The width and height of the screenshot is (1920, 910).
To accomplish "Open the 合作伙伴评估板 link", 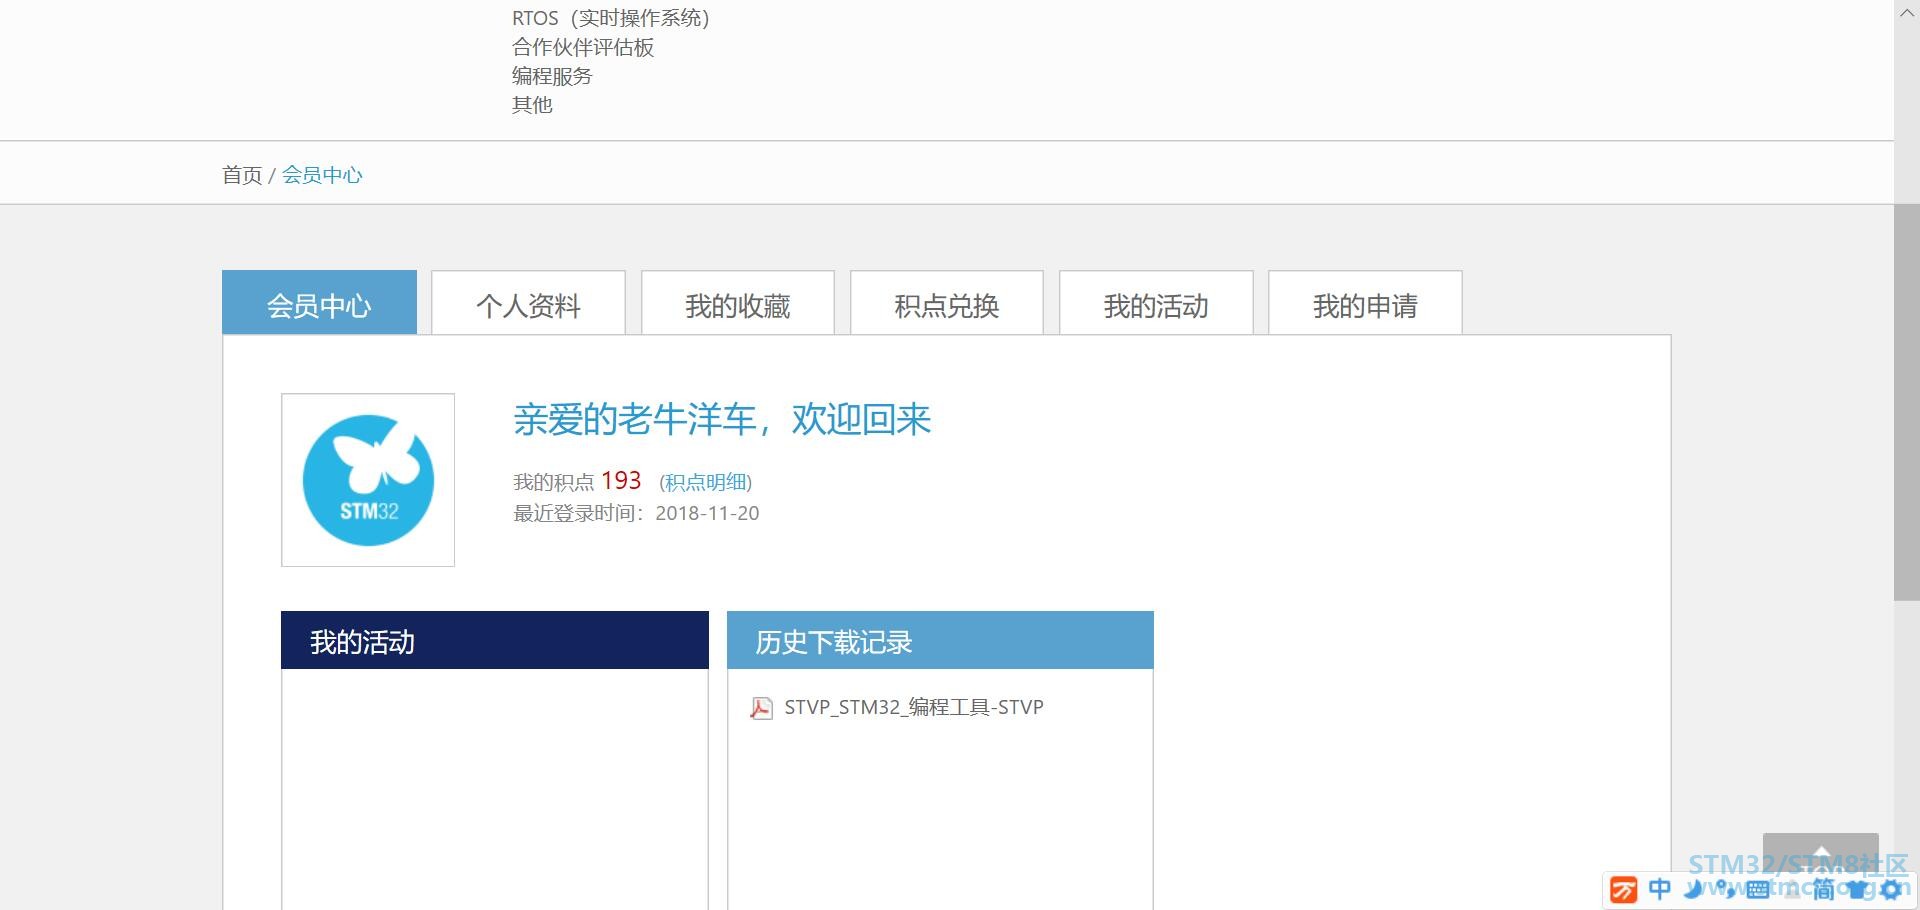I will [583, 47].
